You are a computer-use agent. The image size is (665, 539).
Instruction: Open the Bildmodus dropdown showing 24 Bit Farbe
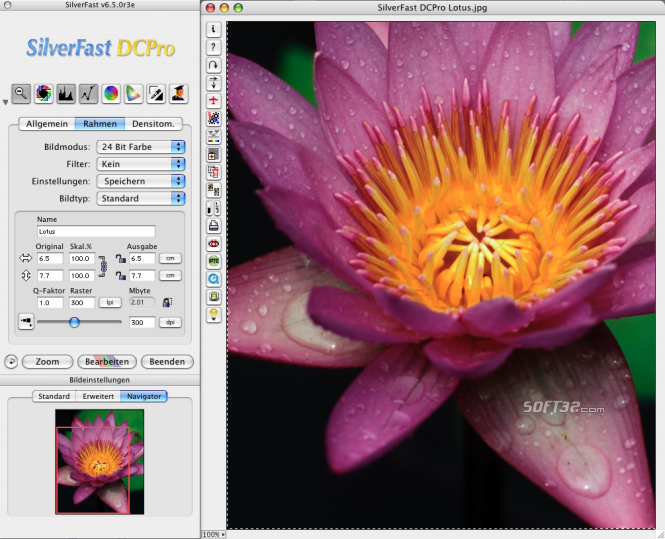(141, 147)
